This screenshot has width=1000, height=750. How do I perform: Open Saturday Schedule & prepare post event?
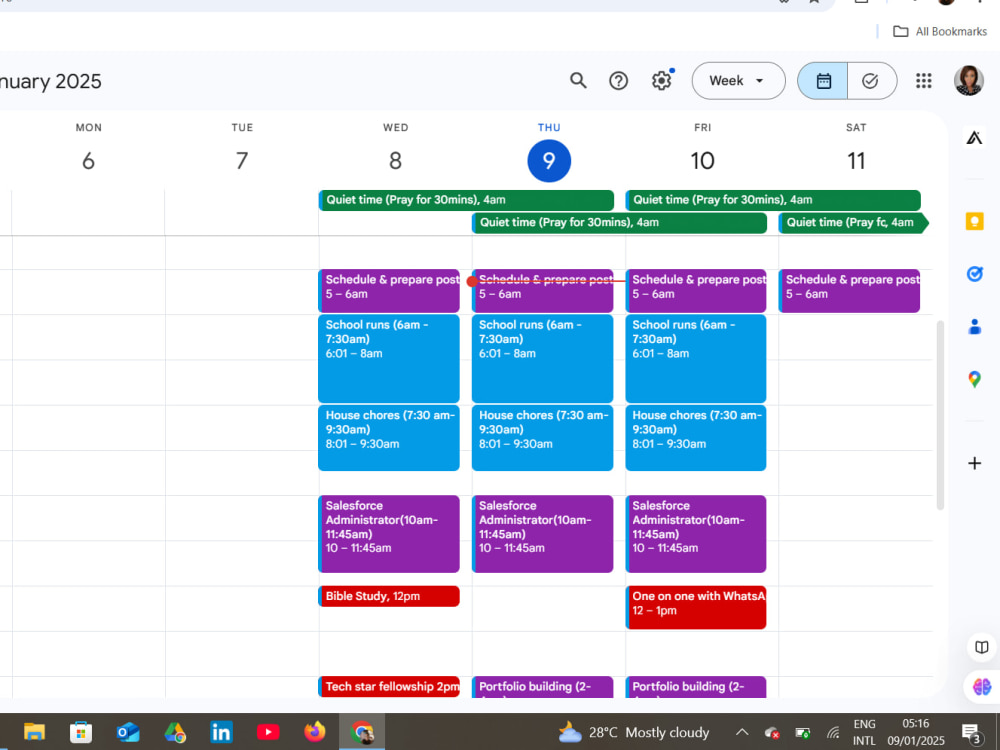pyautogui.click(x=849, y=291)
